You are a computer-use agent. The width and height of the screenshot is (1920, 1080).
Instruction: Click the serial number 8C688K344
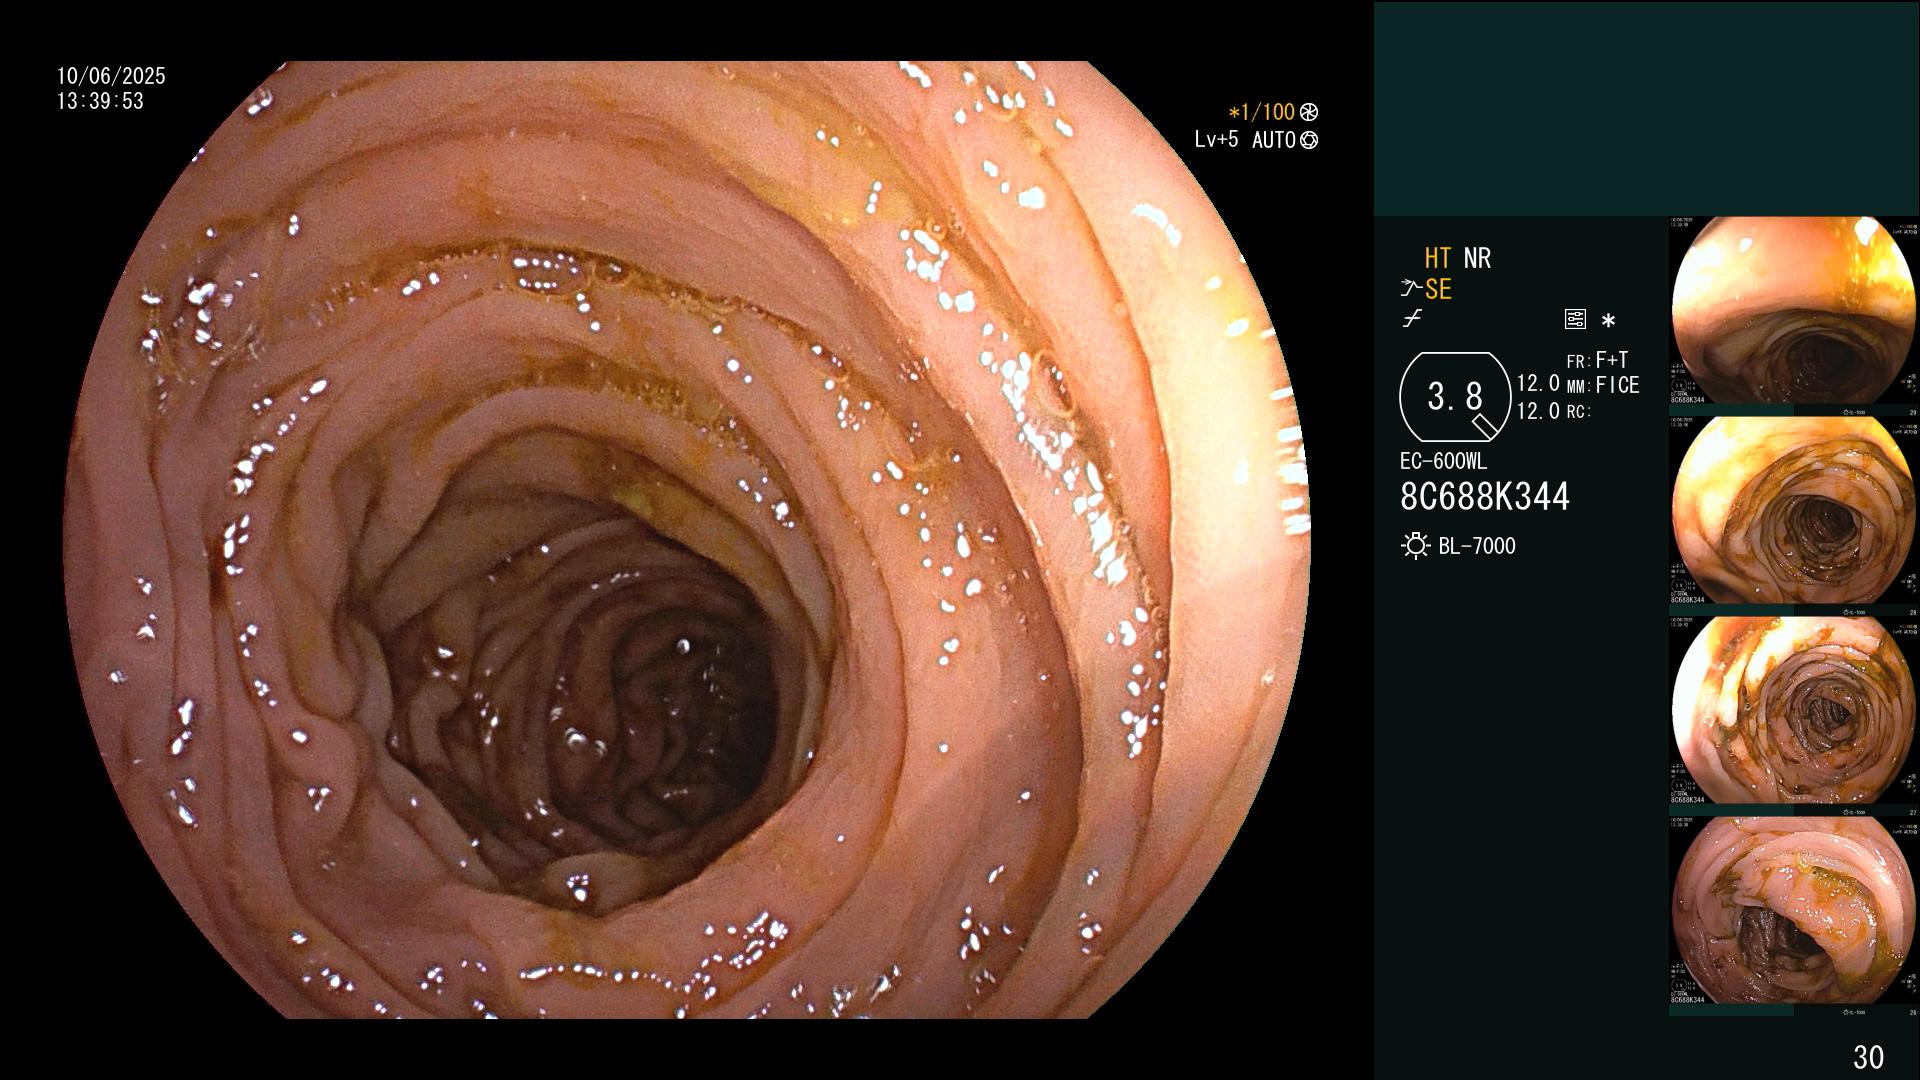pos(1485,497)
